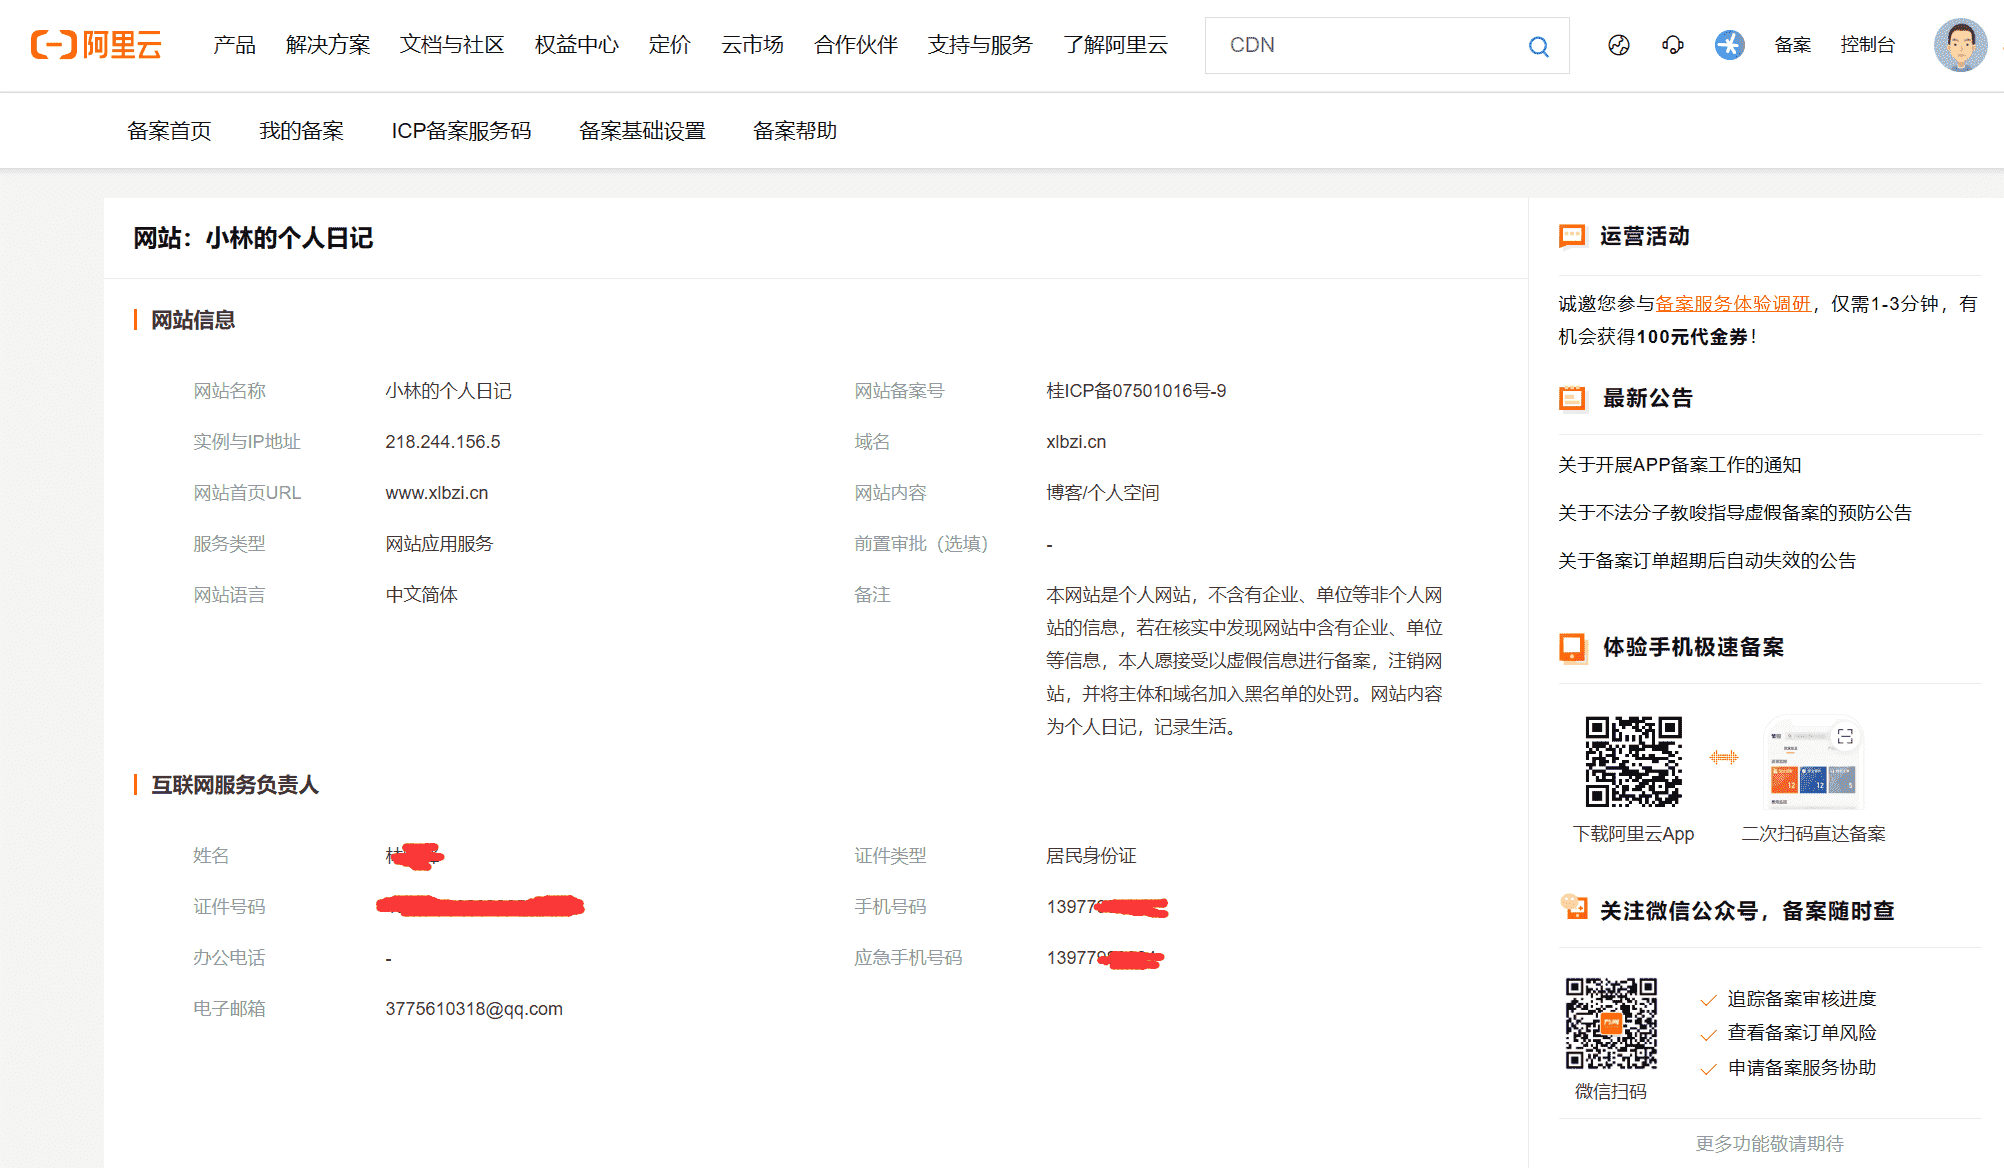Open the 备案服务体验调研 survey link
The height and width of the screenshot is (1168, 2004).
[x=1732, y=303]
